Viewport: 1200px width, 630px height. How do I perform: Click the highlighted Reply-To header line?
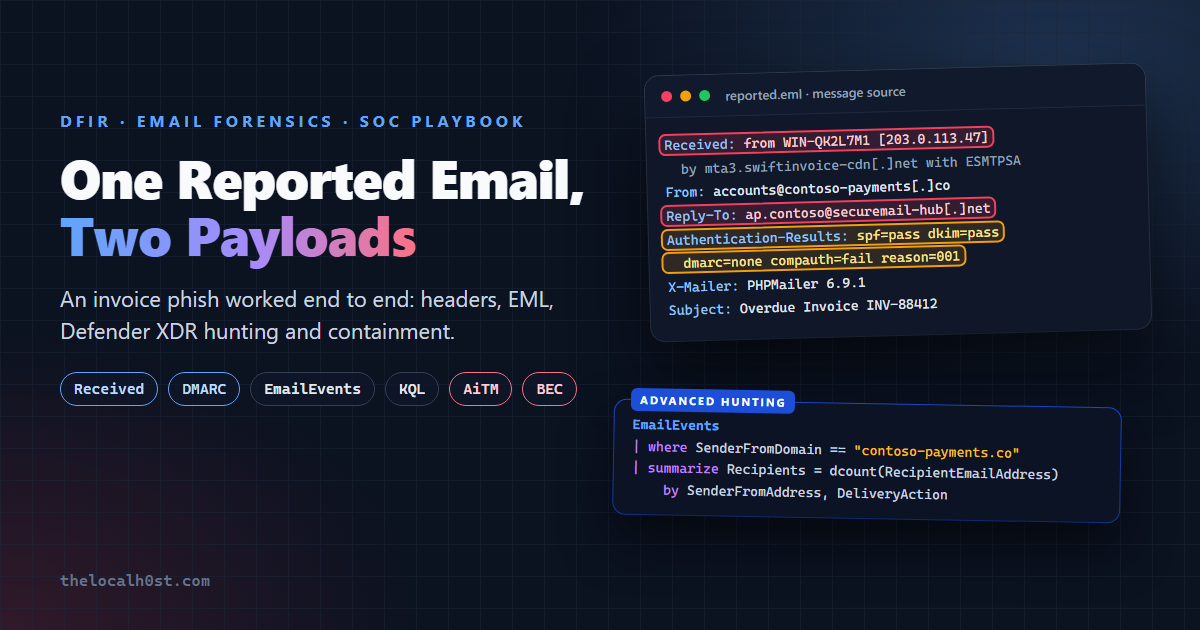click(x=828, y=213)
